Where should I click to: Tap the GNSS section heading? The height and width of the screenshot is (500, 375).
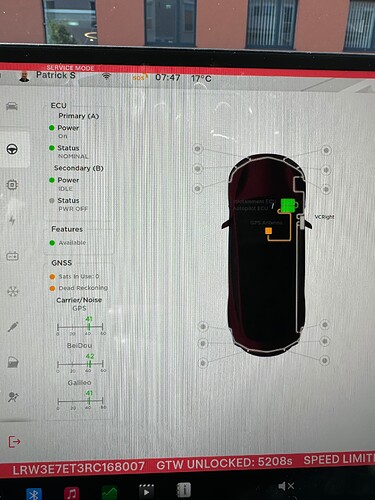tap(62, 263)
